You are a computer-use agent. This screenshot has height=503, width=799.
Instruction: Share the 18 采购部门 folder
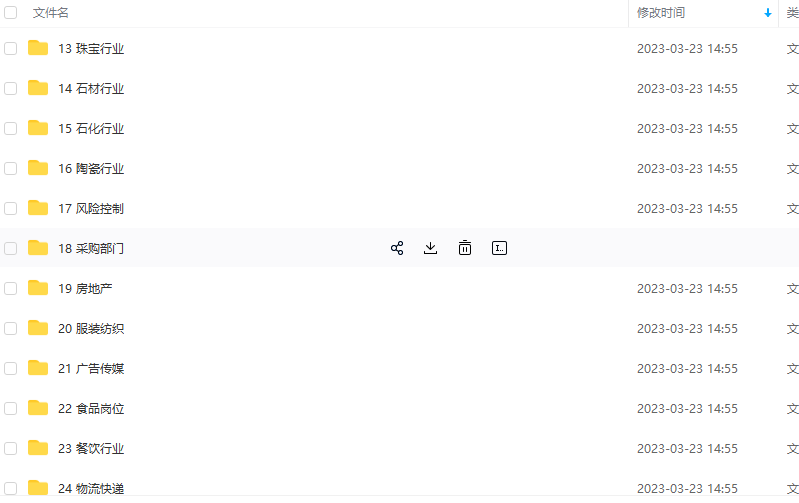pos(397,248)
